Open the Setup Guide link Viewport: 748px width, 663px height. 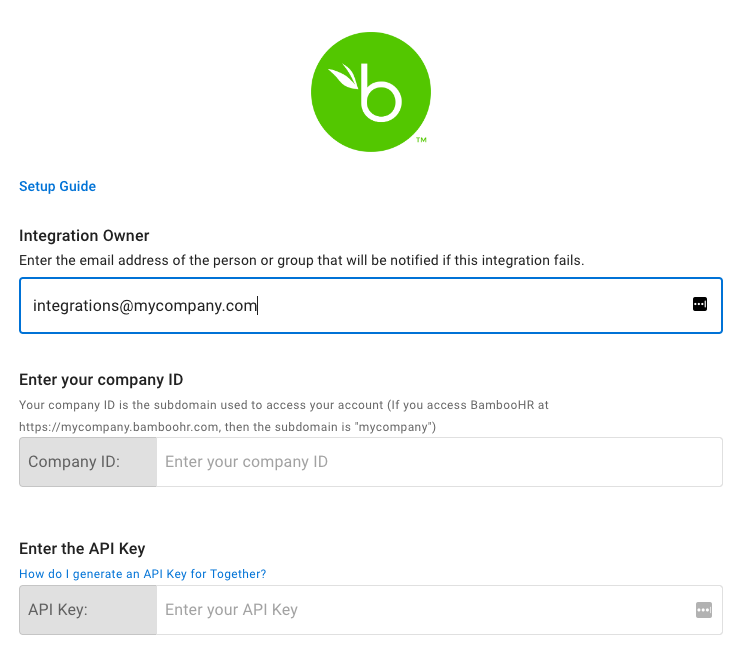(58, 186)
